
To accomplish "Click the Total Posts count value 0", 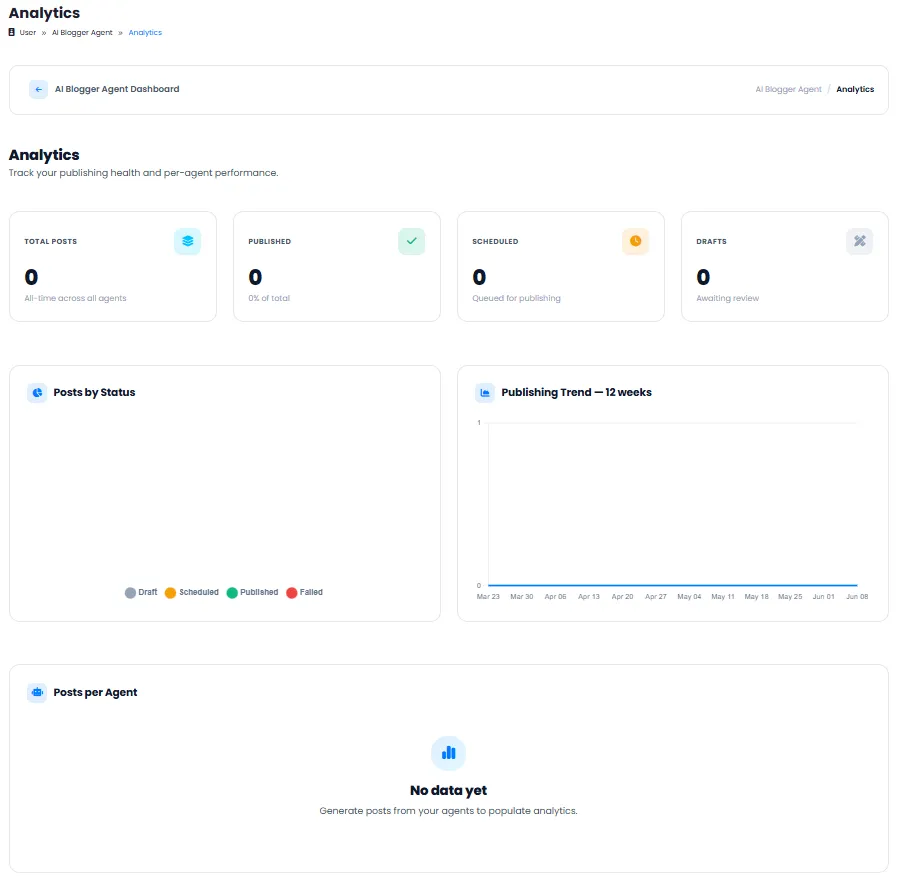I will coord(31,277).
